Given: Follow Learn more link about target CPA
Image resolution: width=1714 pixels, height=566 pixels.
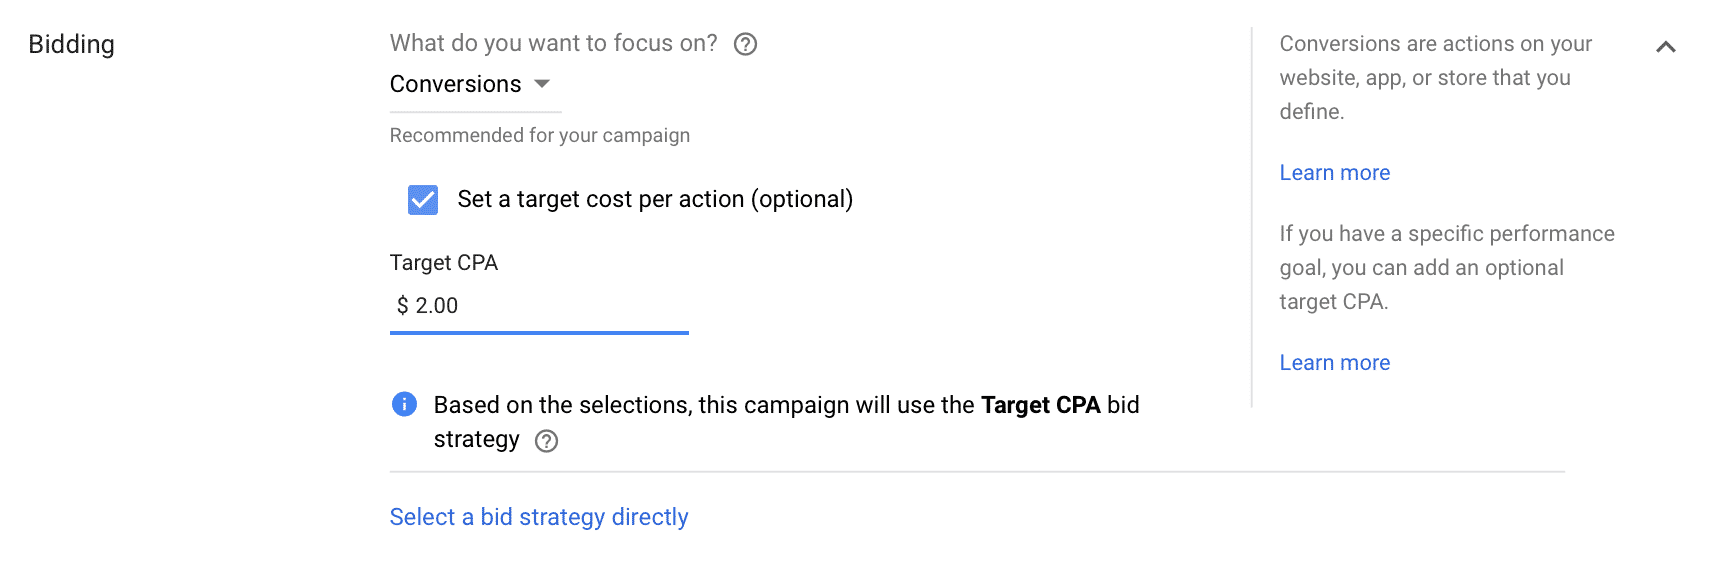Looking at the screenshot, I should (x=1335, y=363).
